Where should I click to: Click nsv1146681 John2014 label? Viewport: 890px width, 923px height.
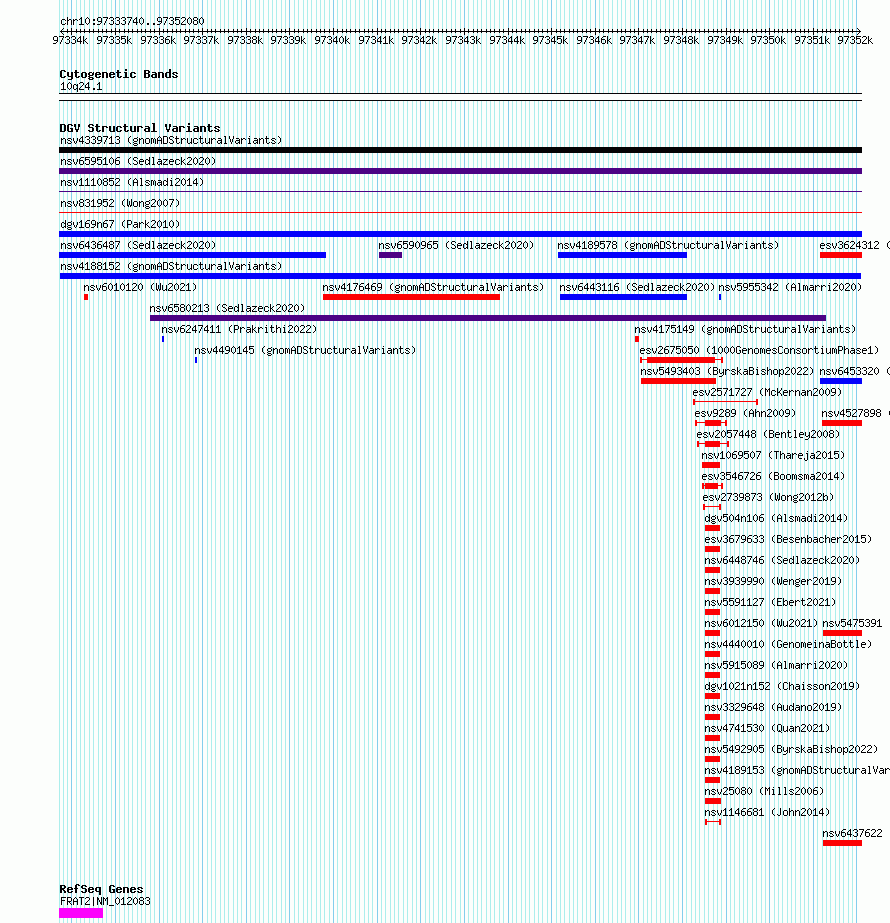click(x=767, y=812)
